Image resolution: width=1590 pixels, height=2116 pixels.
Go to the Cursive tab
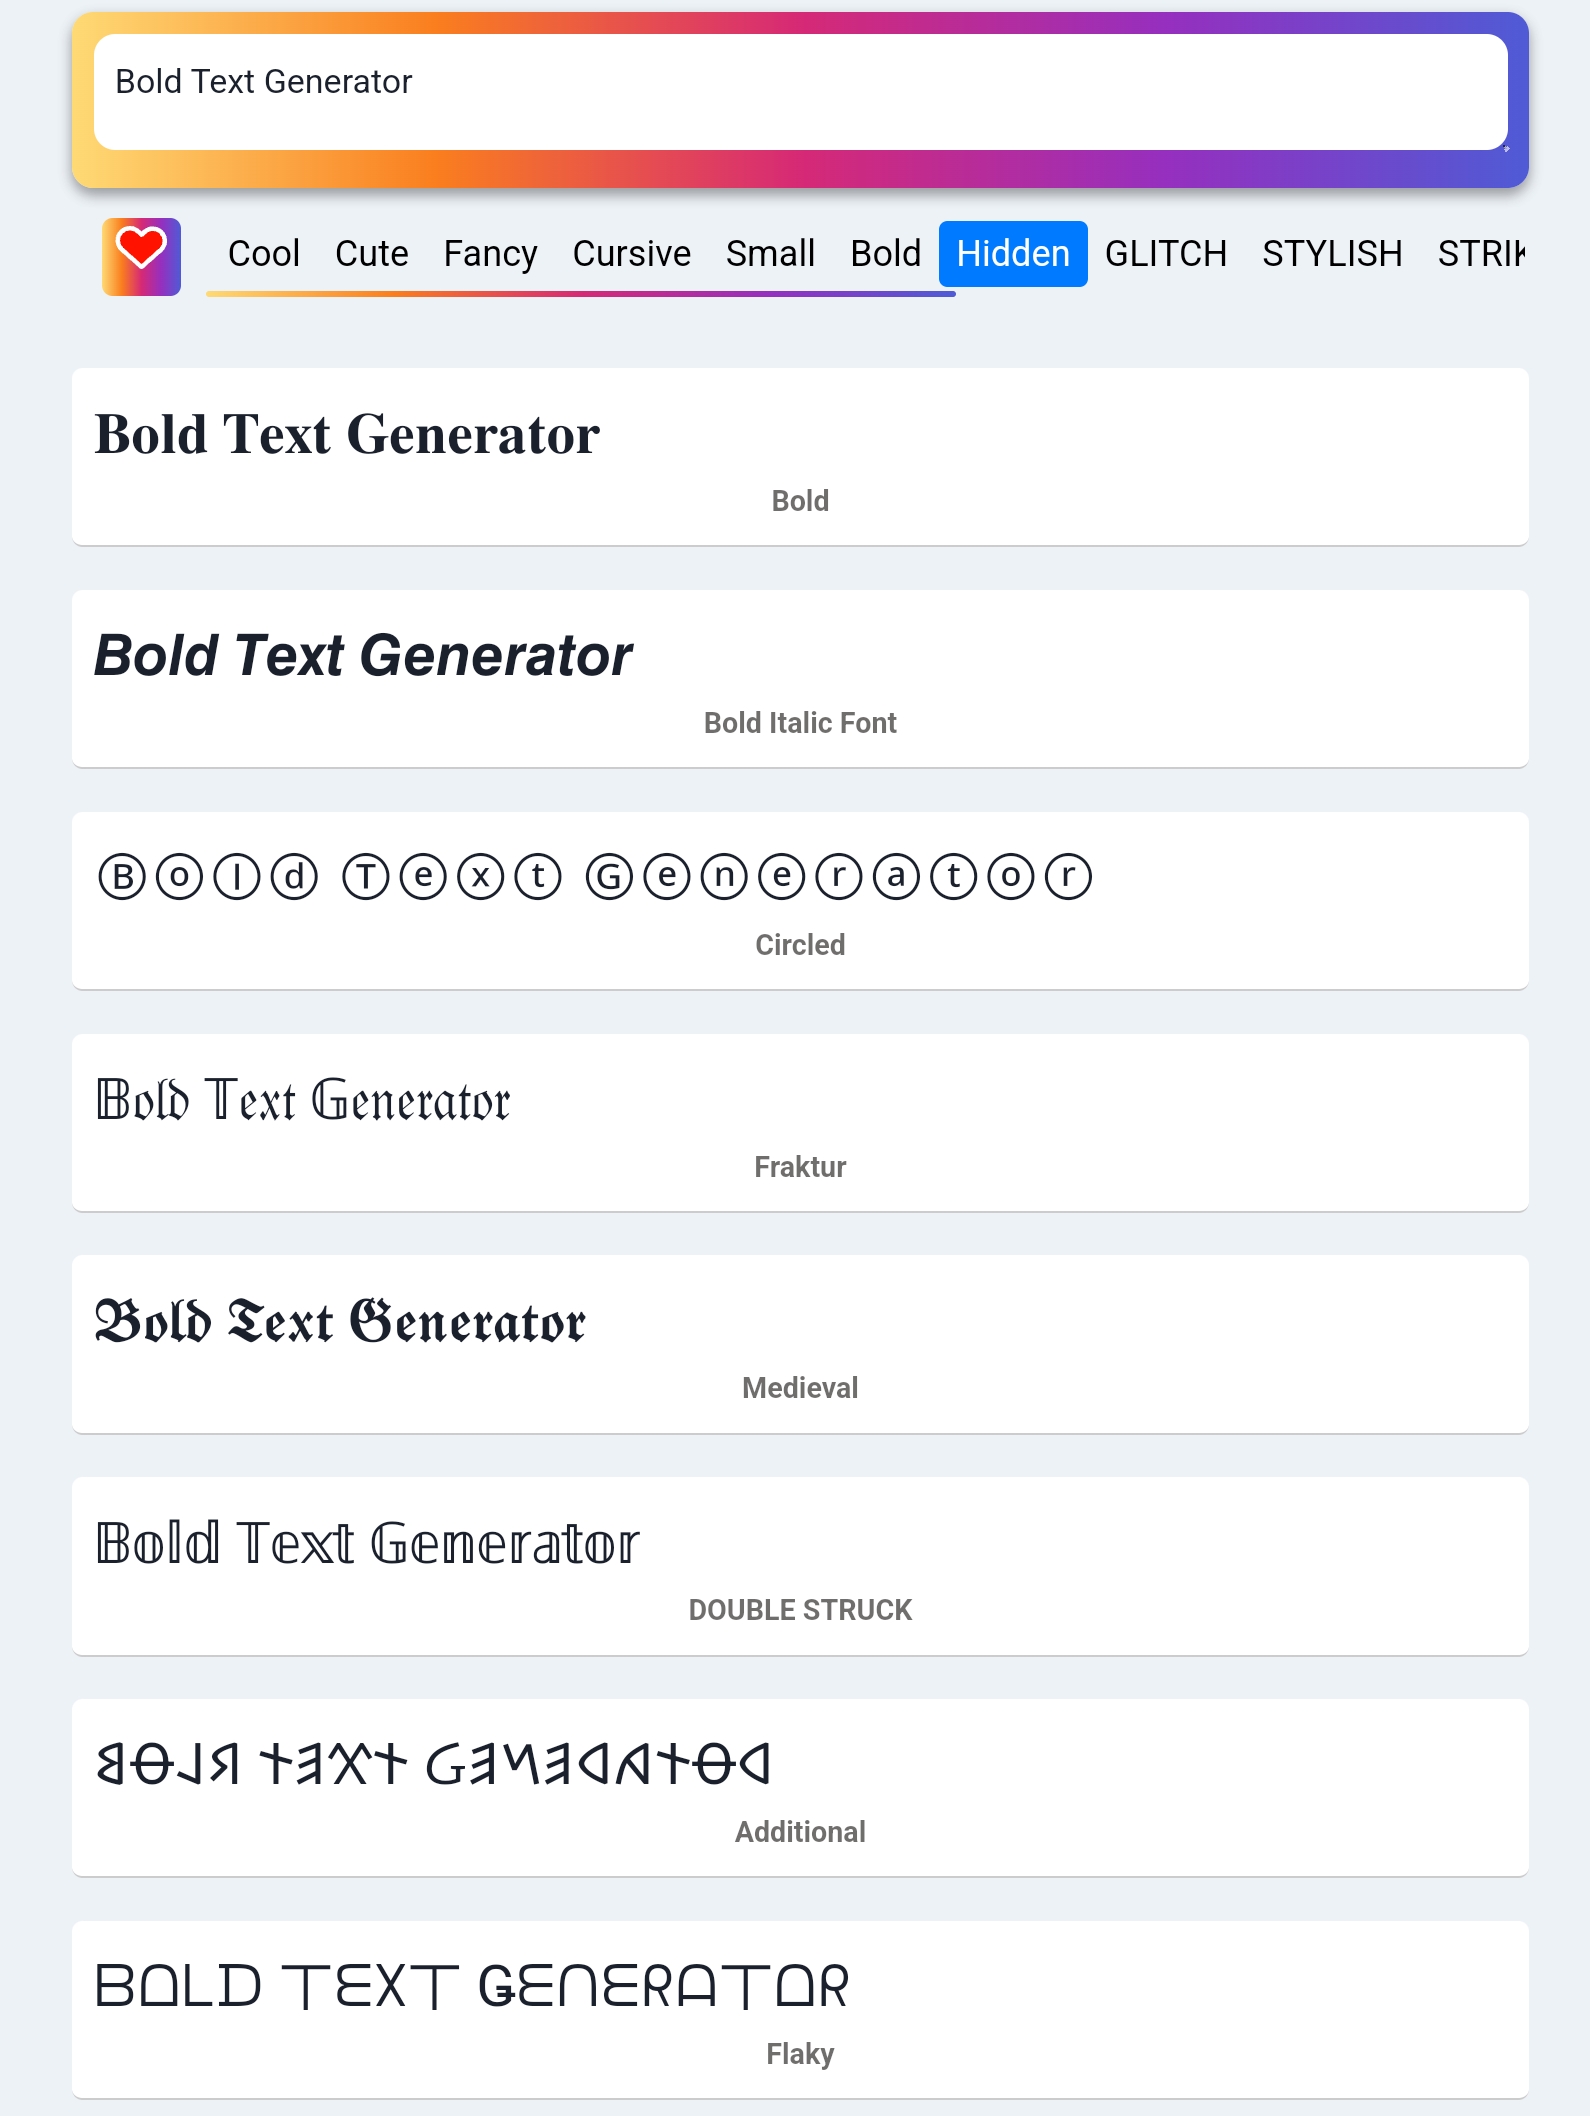click(x=631, y=254)
